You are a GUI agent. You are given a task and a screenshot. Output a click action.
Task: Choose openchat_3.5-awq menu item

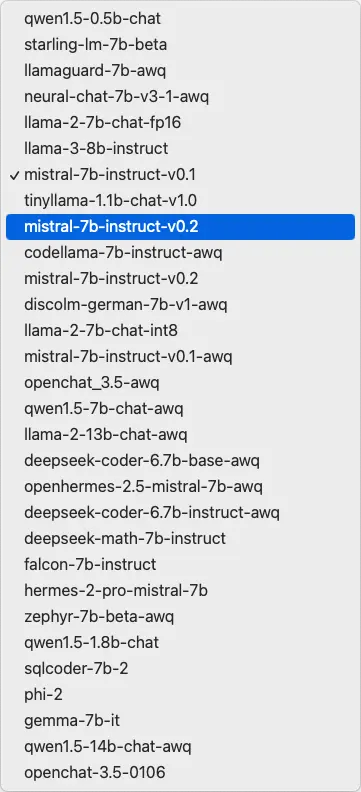180,383
